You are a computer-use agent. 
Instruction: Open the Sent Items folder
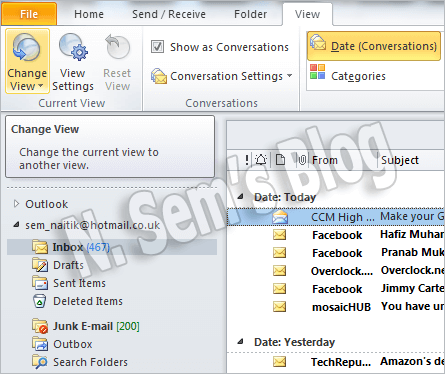(79, 283)
